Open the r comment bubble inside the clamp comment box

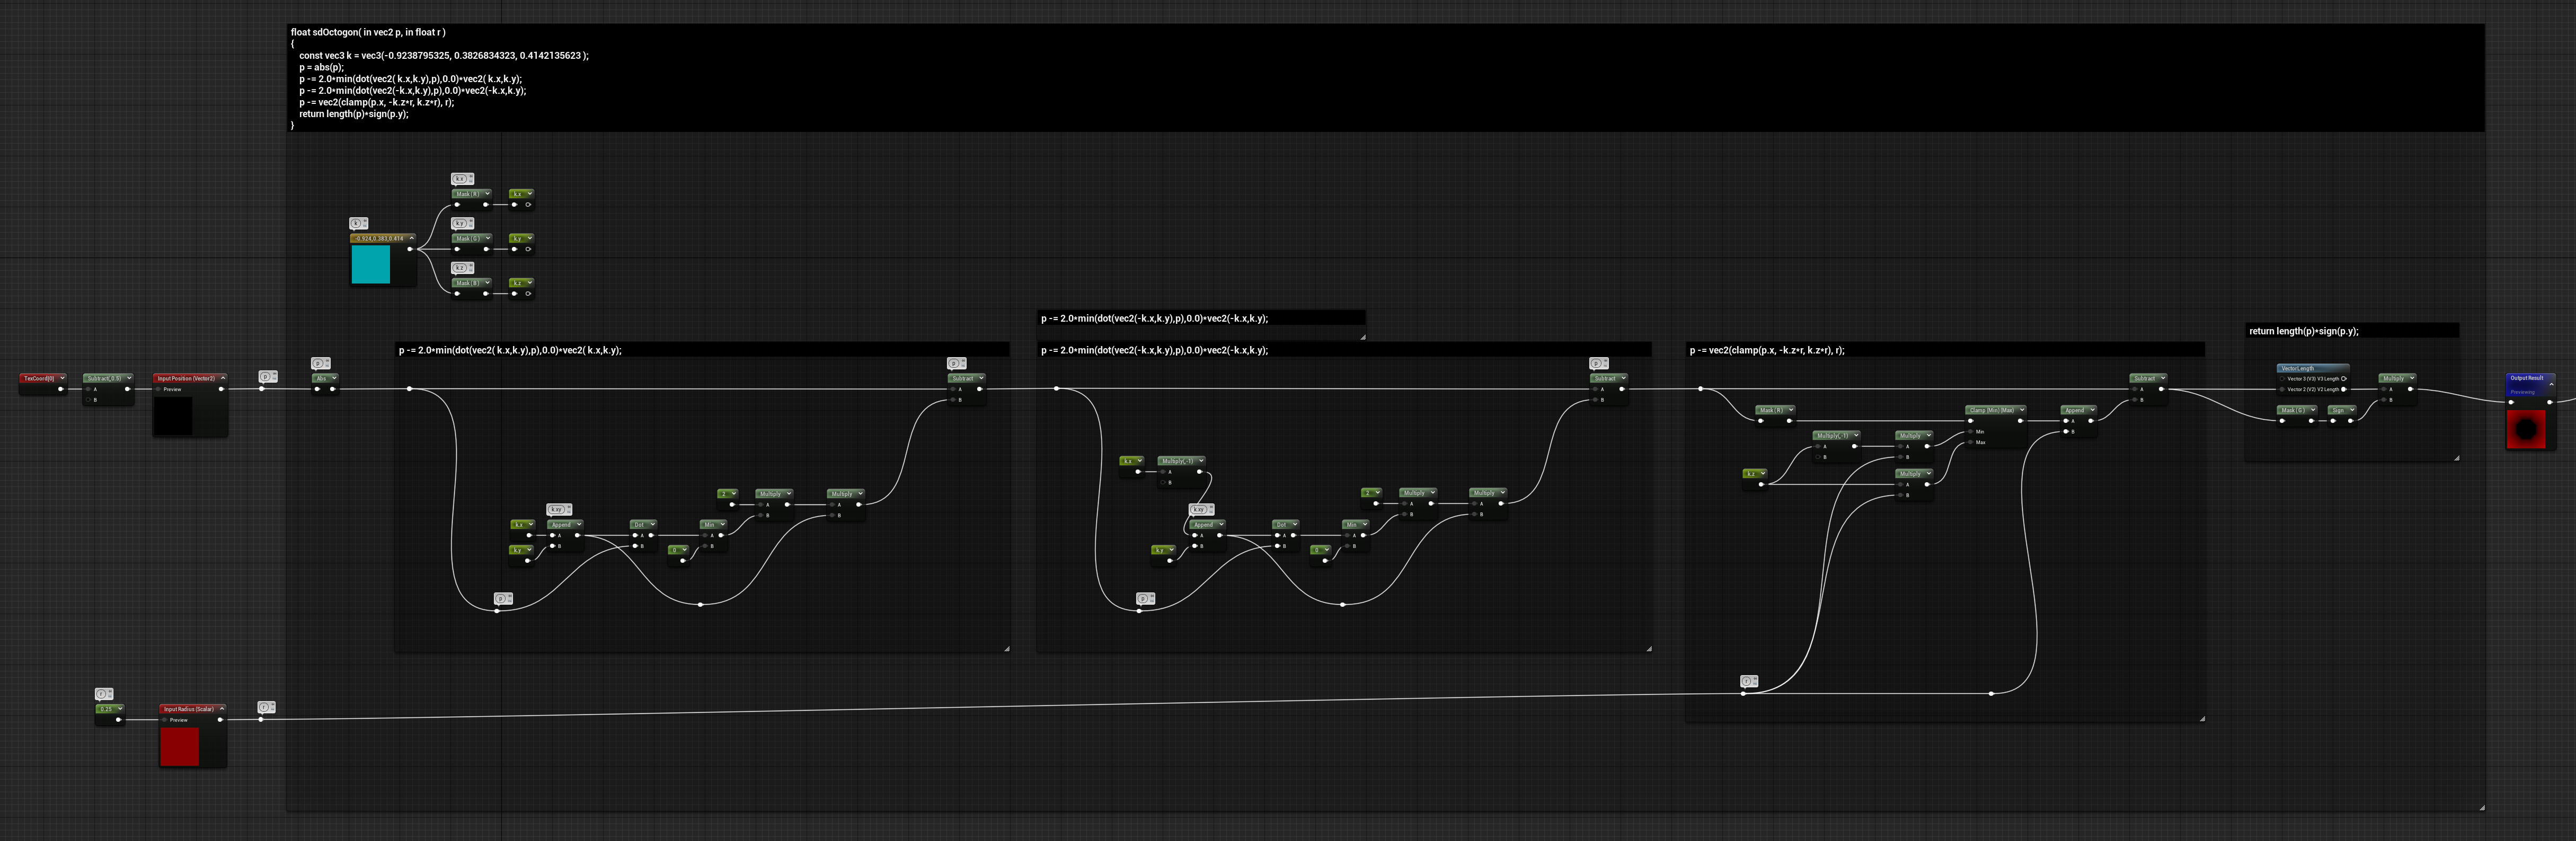1748,681
